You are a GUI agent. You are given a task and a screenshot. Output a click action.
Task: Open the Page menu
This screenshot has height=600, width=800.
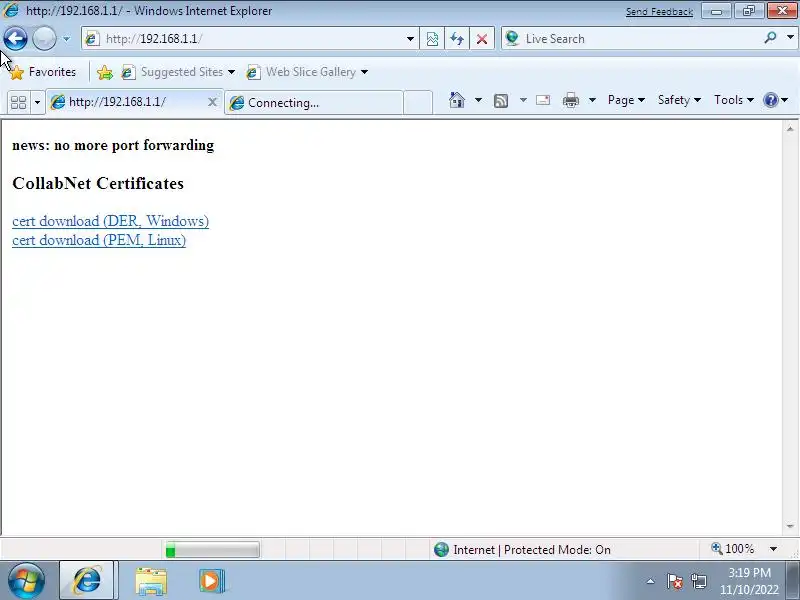coord(626,100)
